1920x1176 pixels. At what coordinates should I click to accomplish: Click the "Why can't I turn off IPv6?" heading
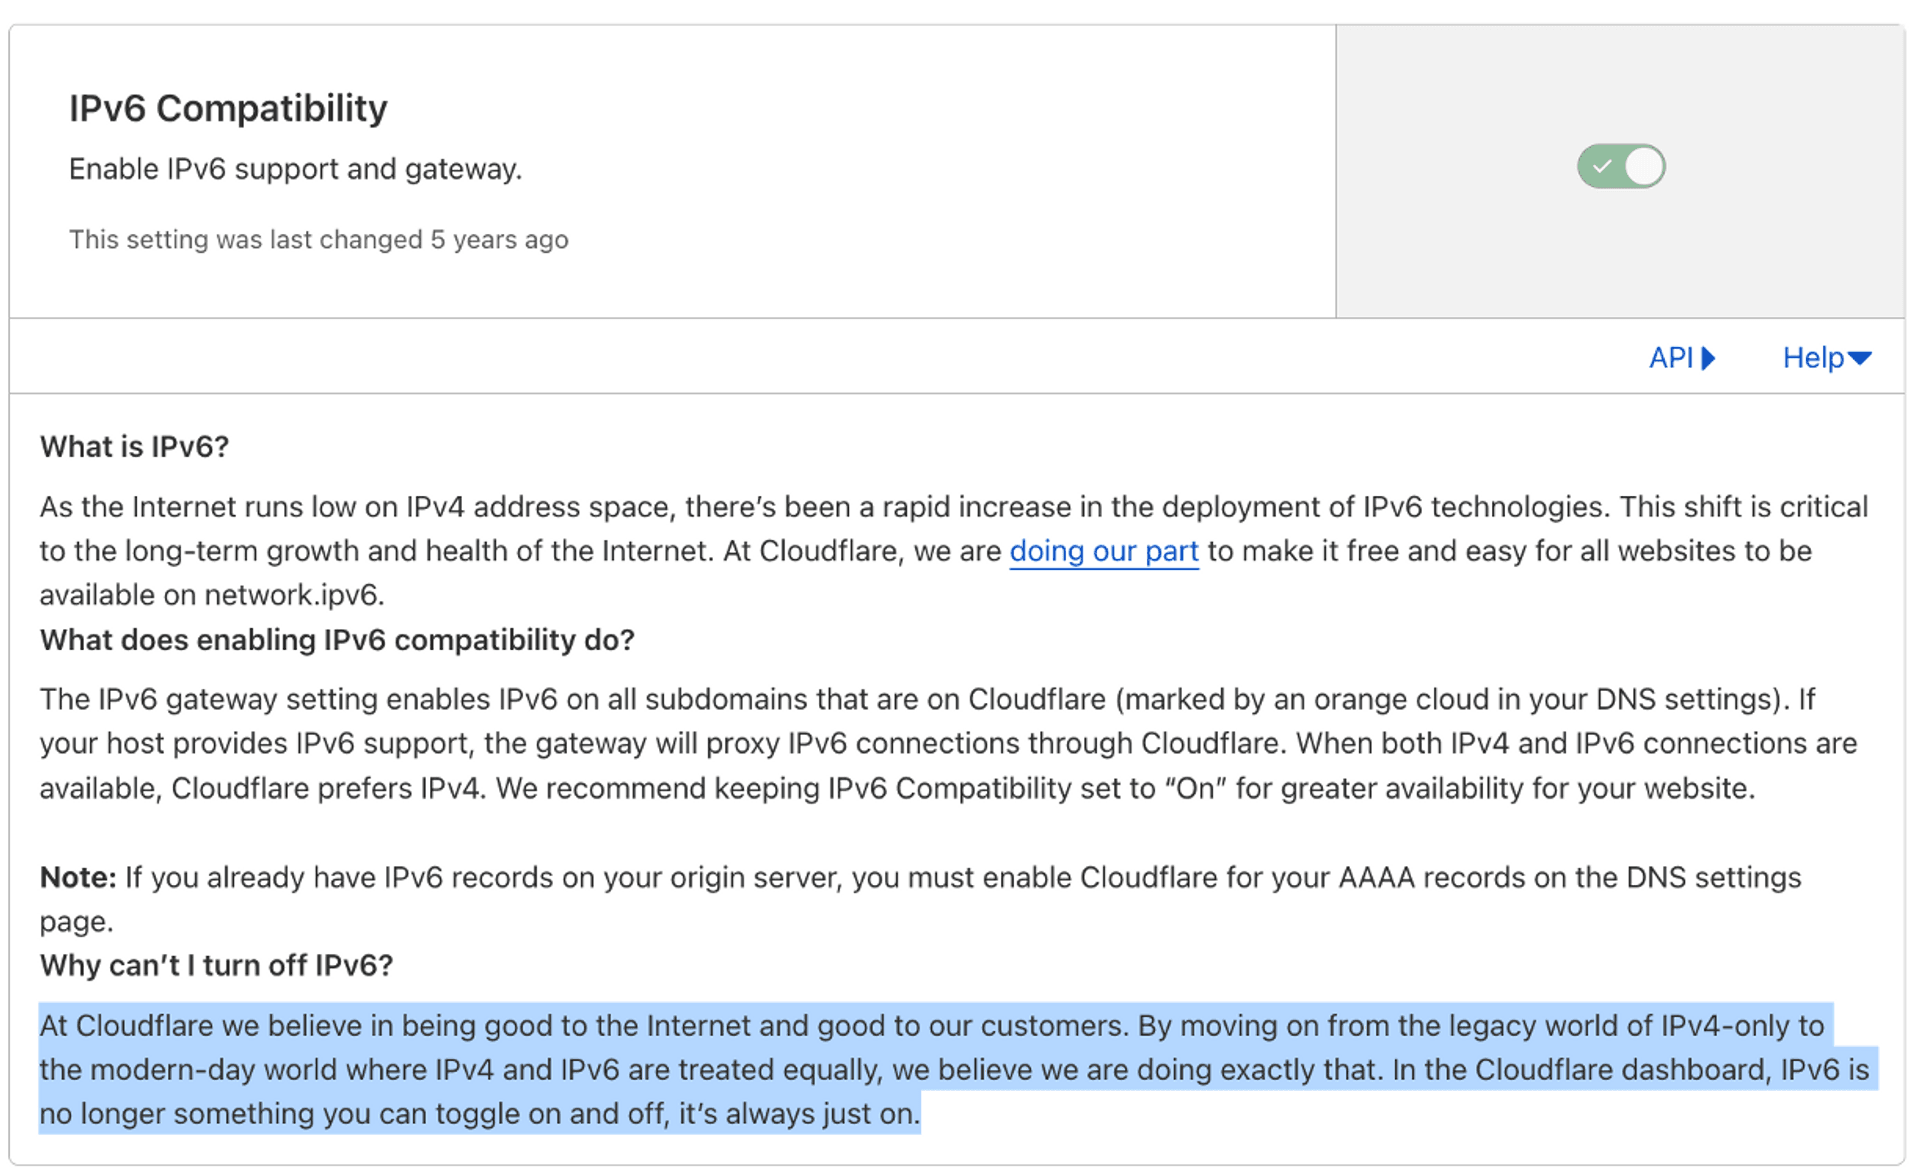[x=216, y=965]
